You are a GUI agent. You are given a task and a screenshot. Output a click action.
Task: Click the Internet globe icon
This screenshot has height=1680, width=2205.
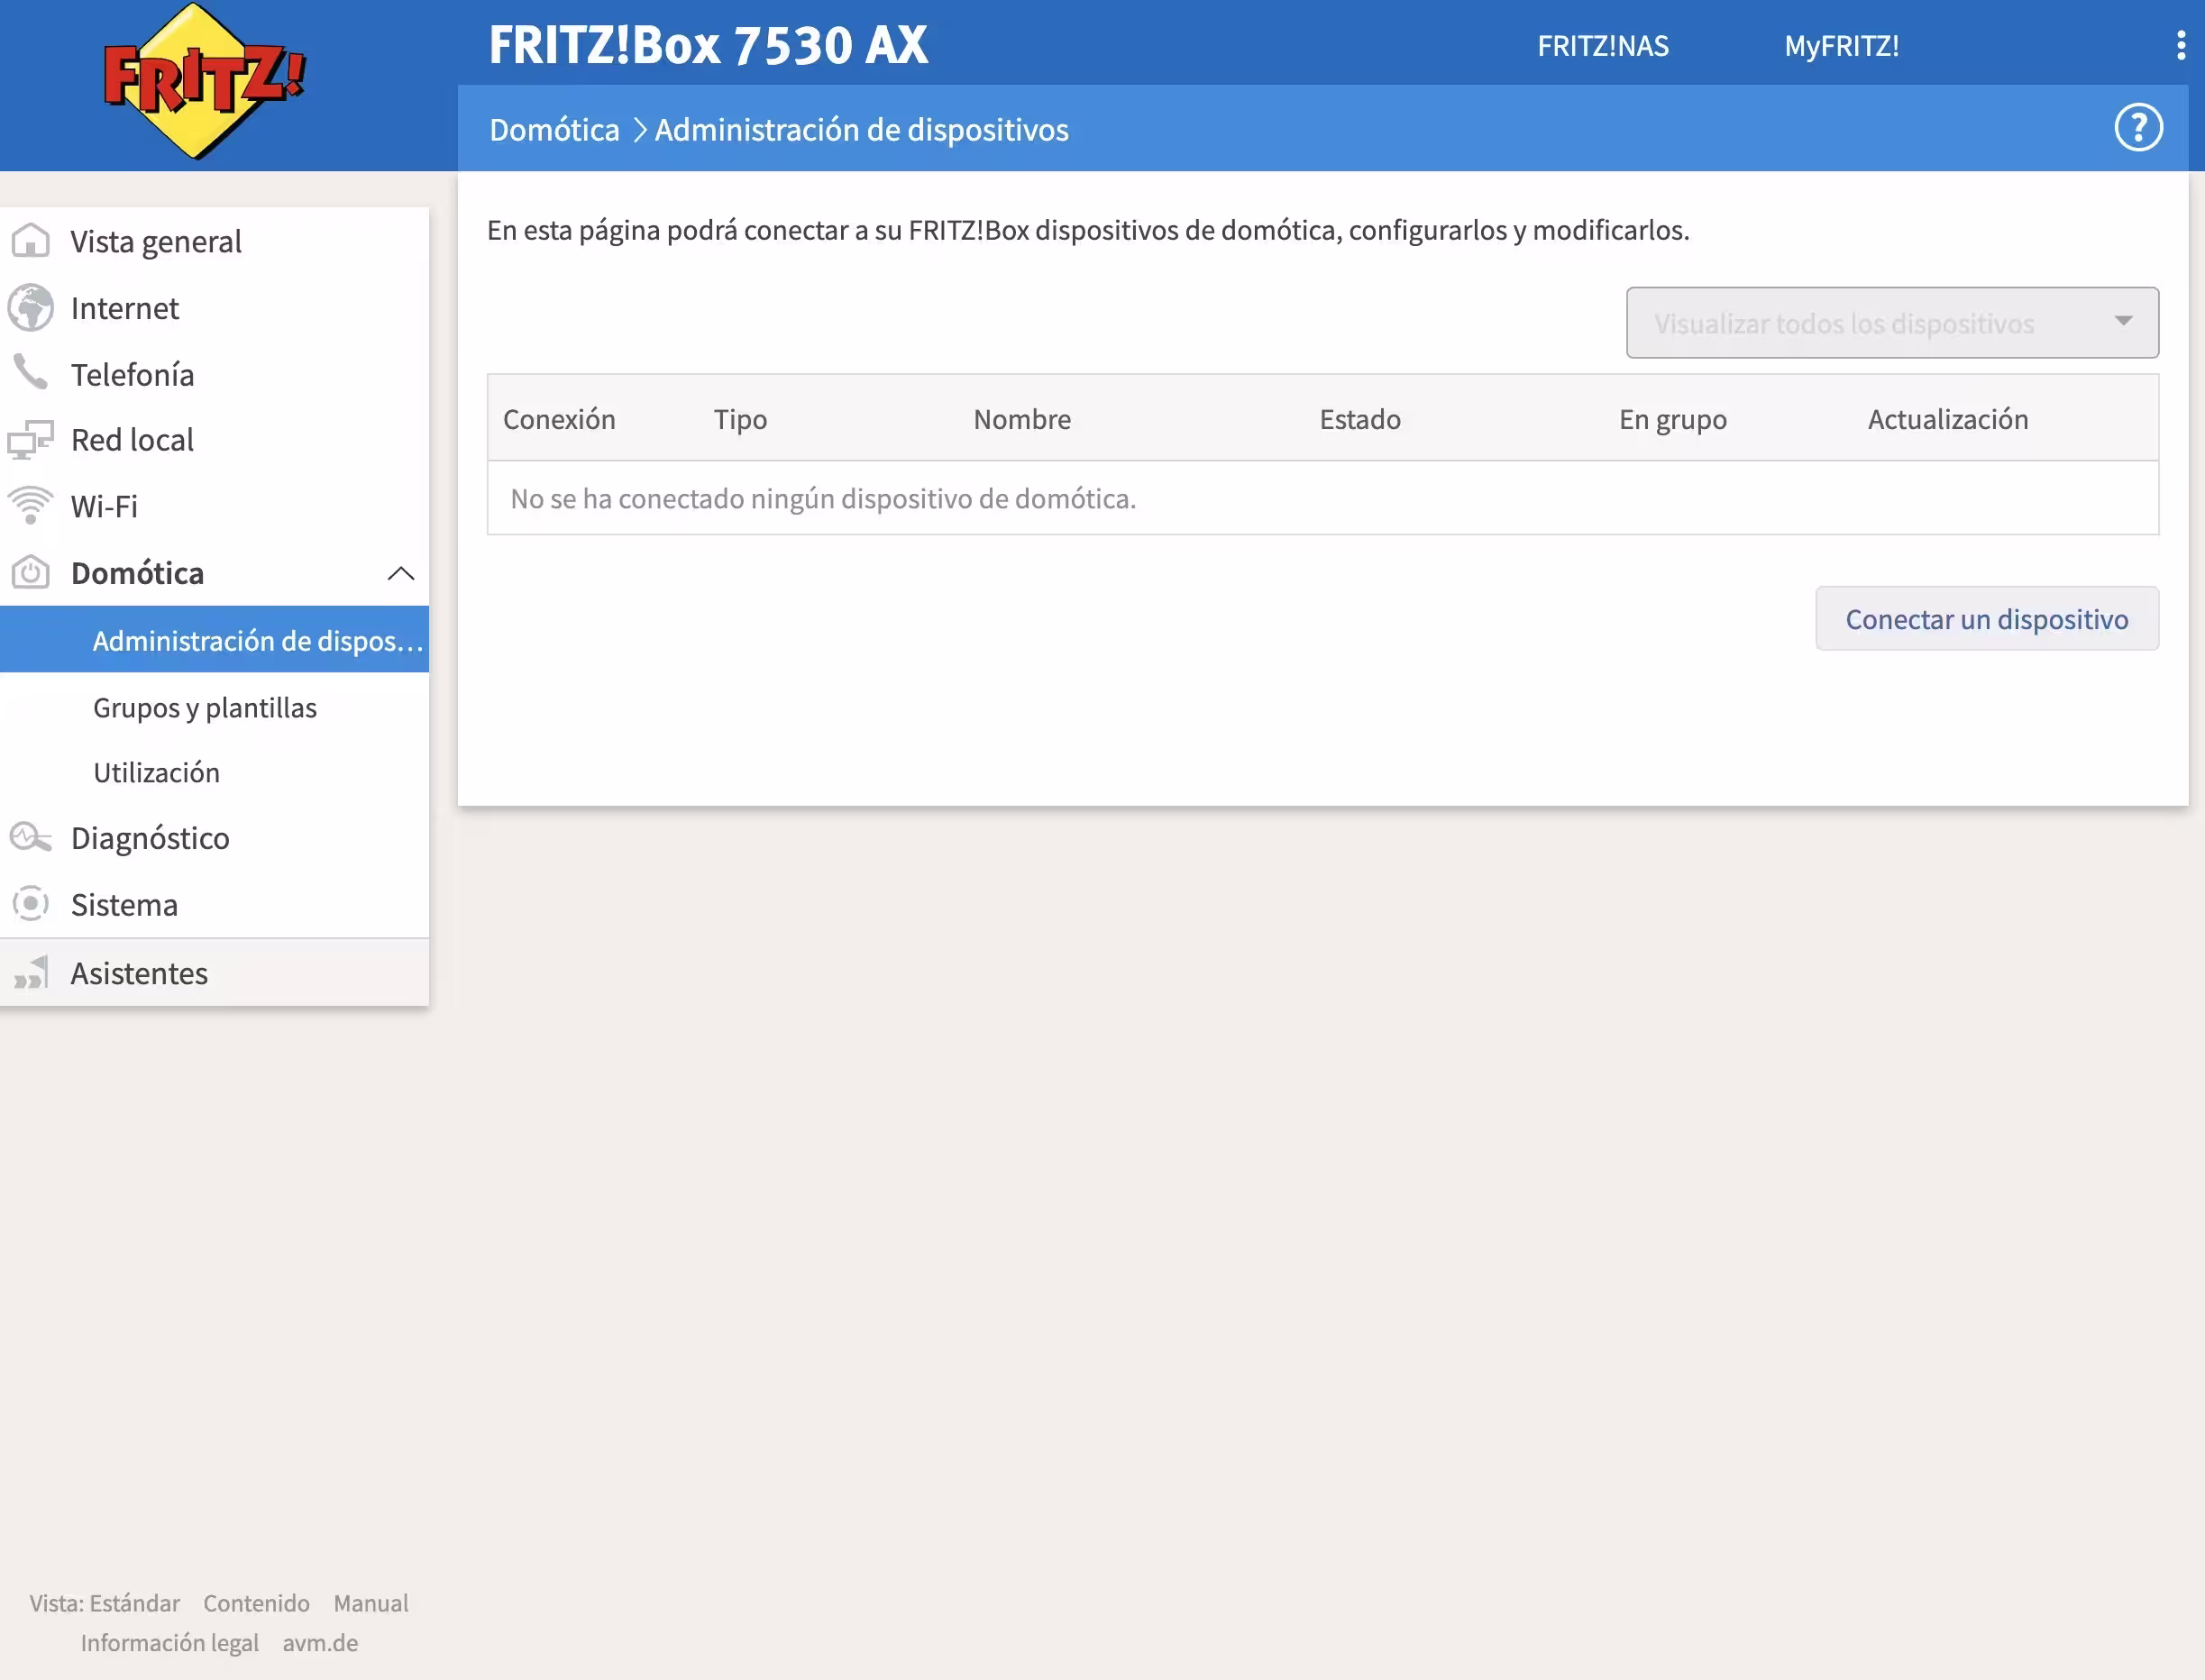pos(31,308)
